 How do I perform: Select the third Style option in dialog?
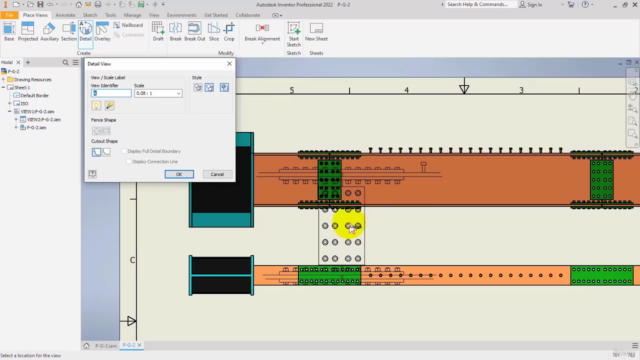point(224,87)
